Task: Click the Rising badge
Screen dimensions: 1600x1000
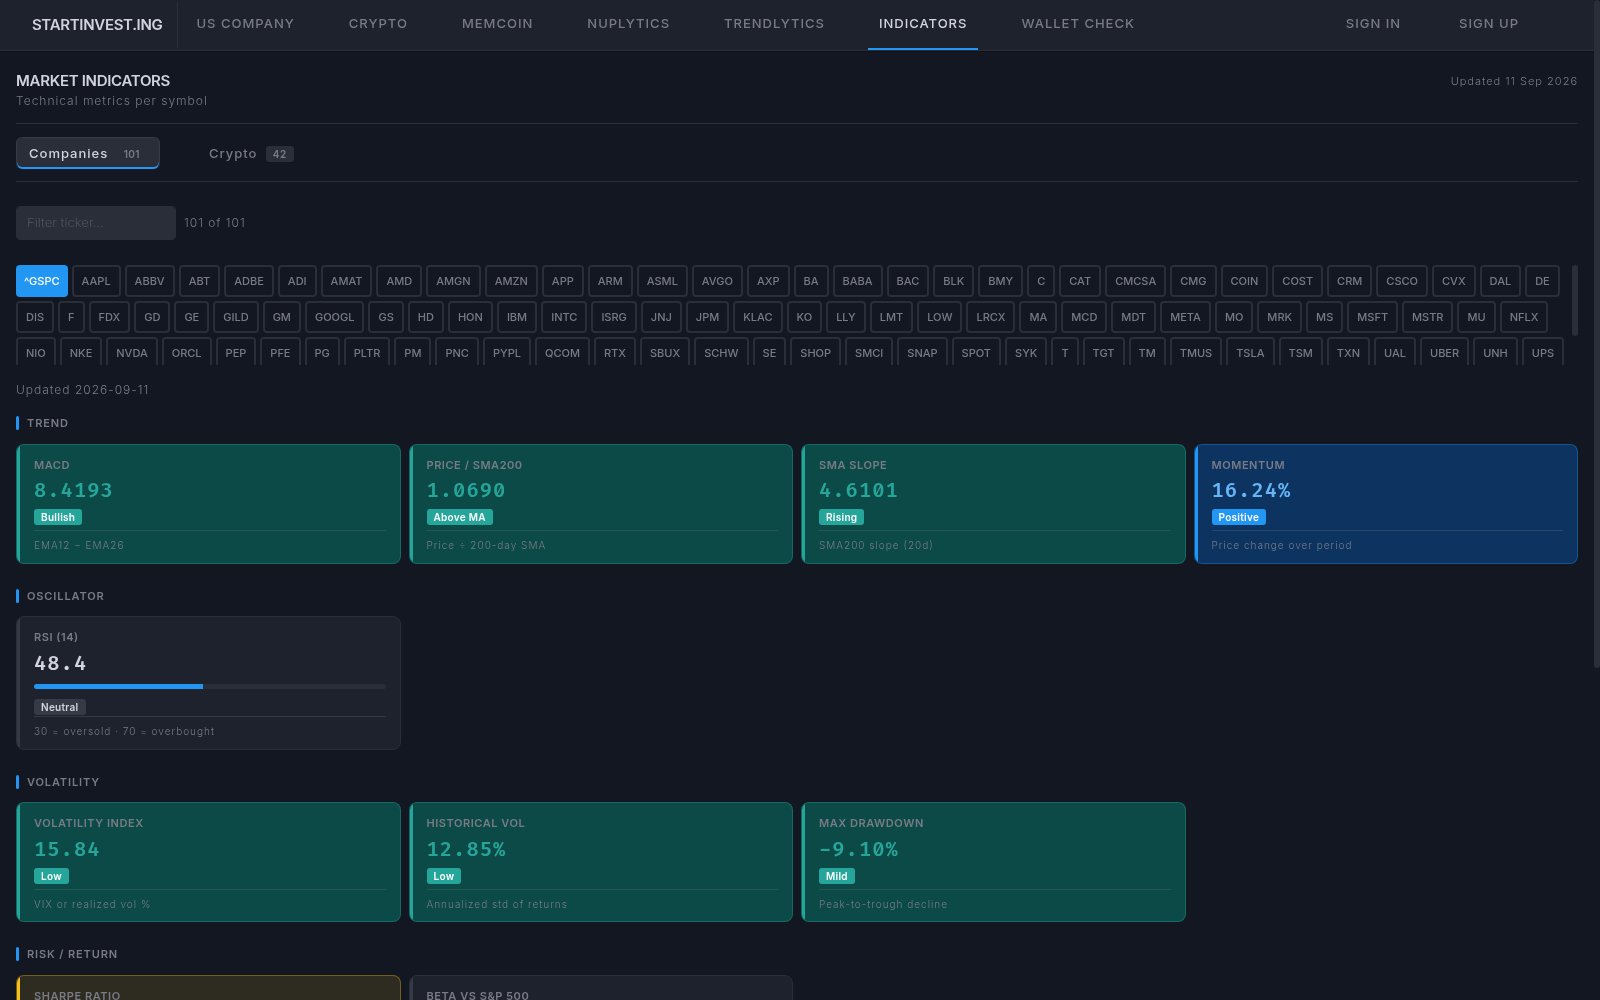Action: coord(841,517)
